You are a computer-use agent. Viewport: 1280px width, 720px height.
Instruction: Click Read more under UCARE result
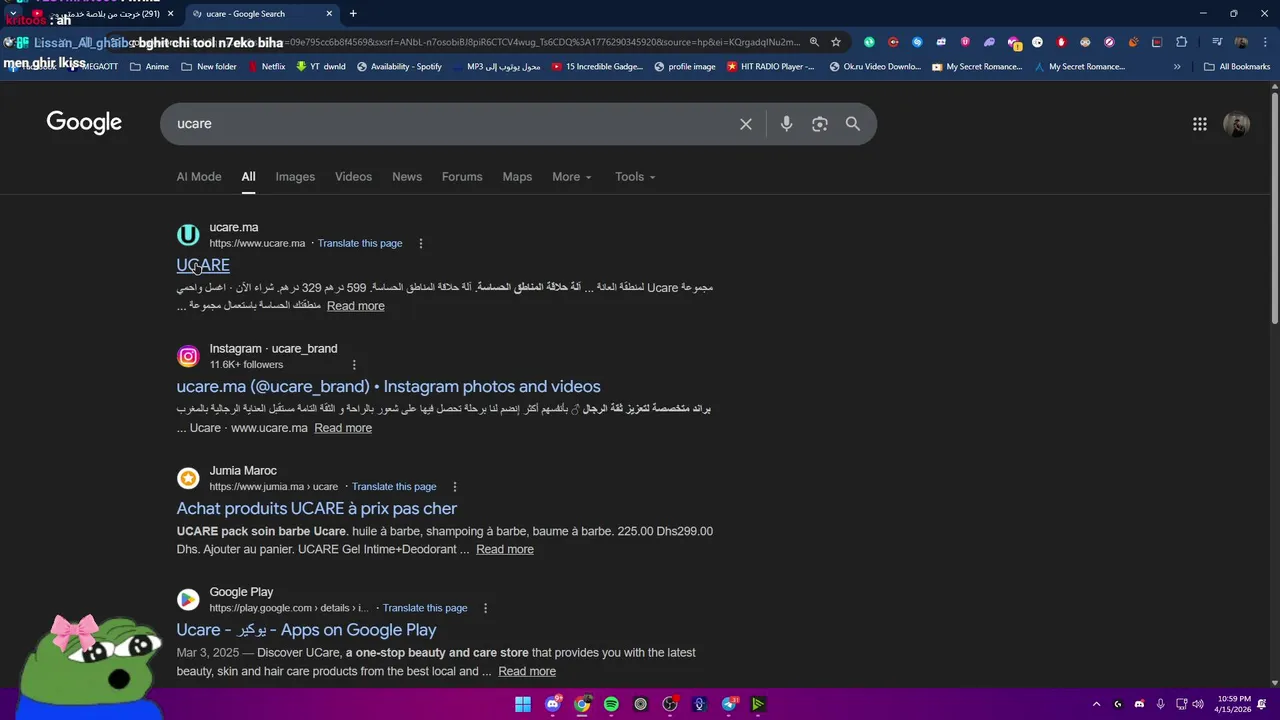(356, 306)
